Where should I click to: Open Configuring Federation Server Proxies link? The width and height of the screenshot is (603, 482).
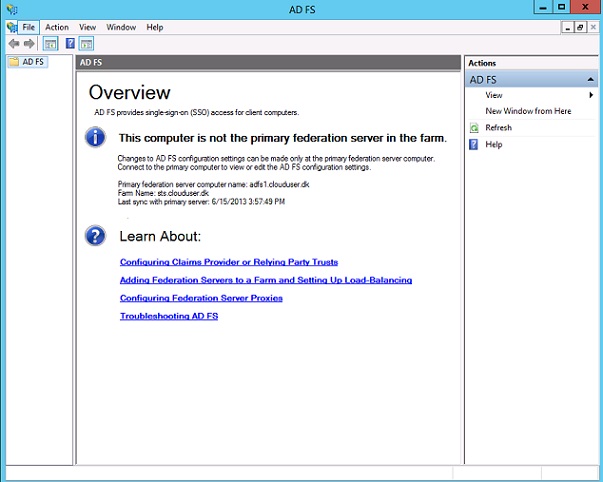pos(201,298)
